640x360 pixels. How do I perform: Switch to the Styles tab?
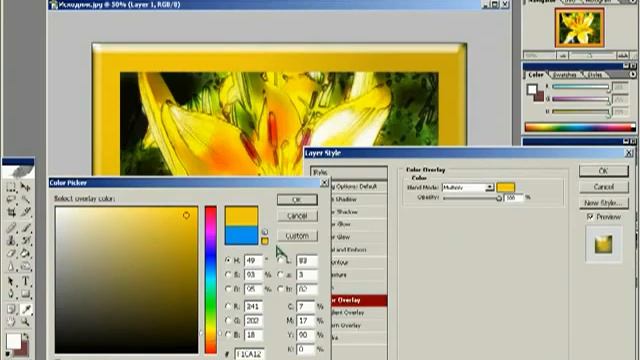[x=594, y=75]
